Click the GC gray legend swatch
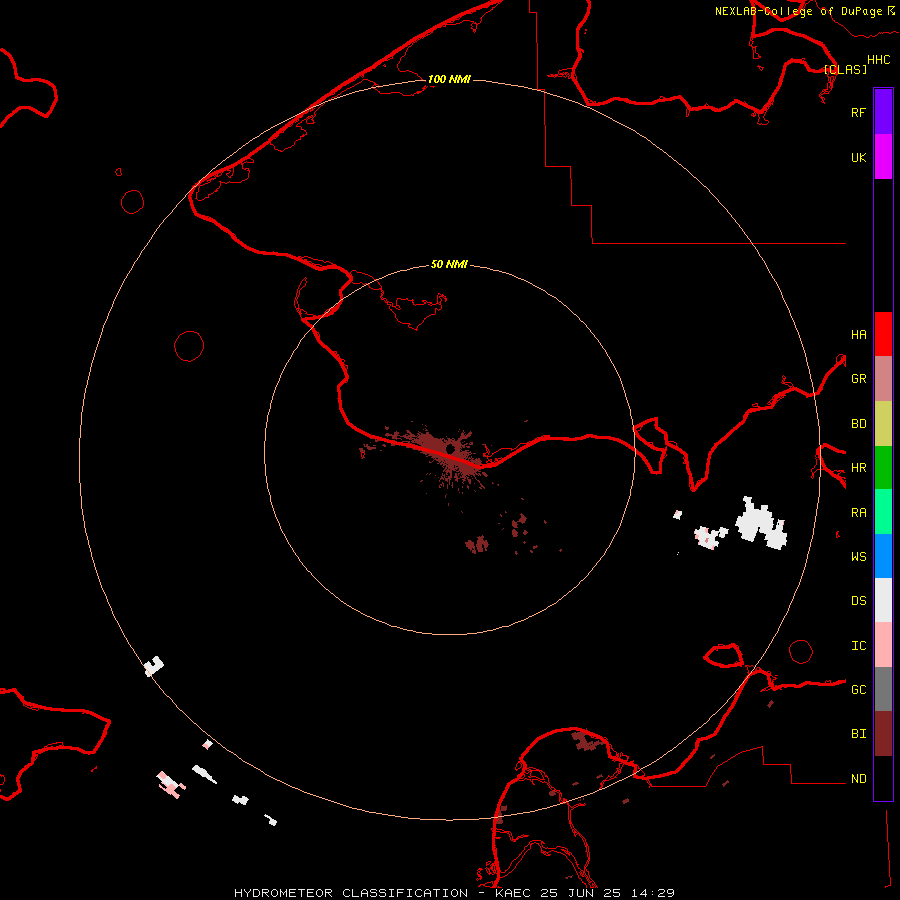The height and width of the screenshot is (900, 900). [x=883, y=689]
